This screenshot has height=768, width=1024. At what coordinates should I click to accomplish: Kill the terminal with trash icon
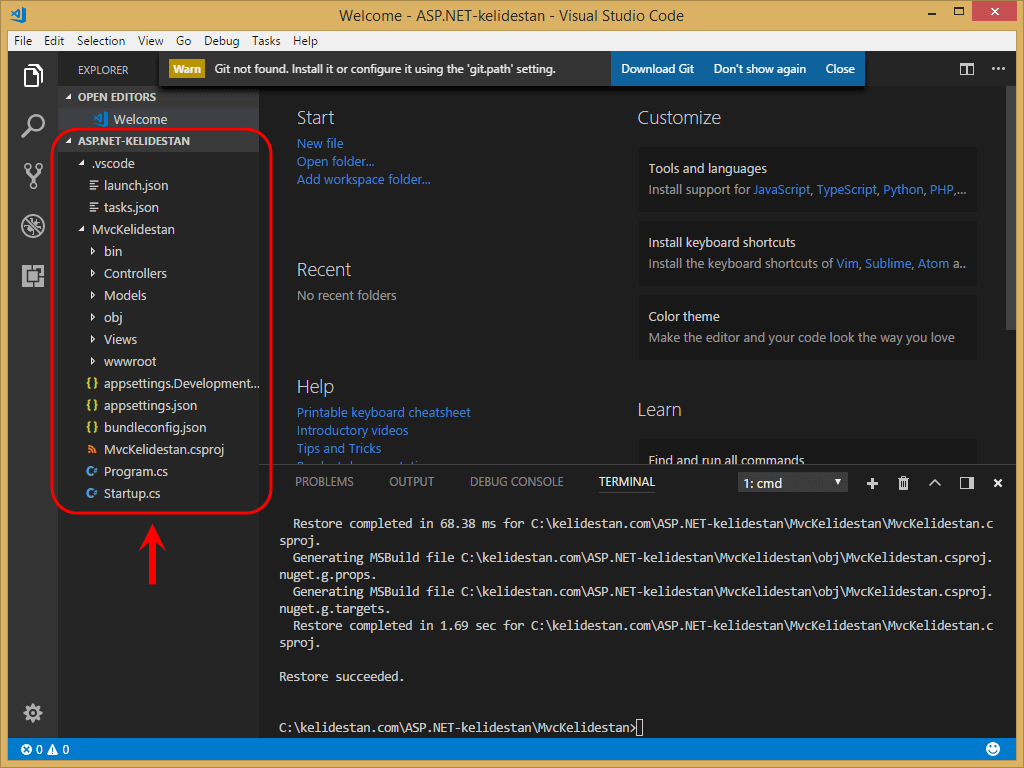(903, 483)
